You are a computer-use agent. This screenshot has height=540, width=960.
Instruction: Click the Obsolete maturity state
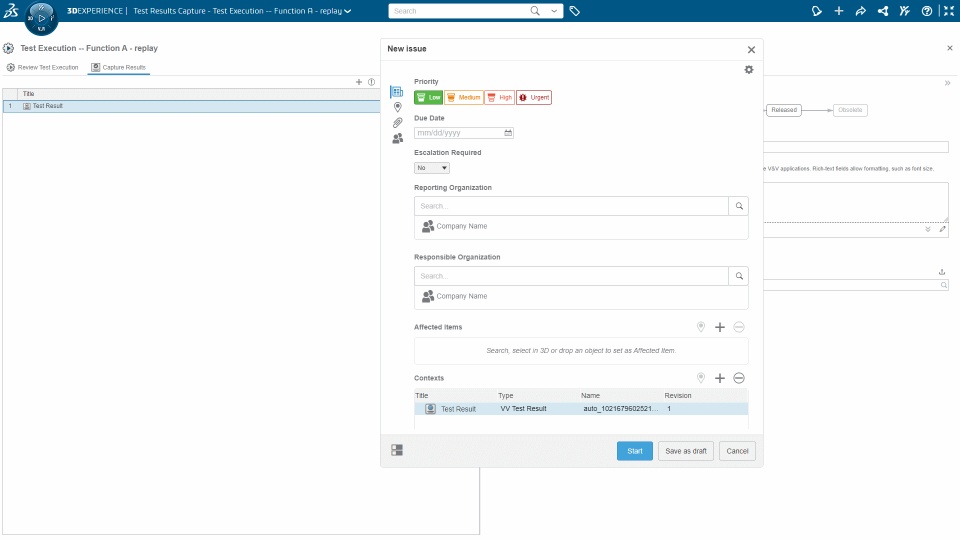[x=850, y=110]
